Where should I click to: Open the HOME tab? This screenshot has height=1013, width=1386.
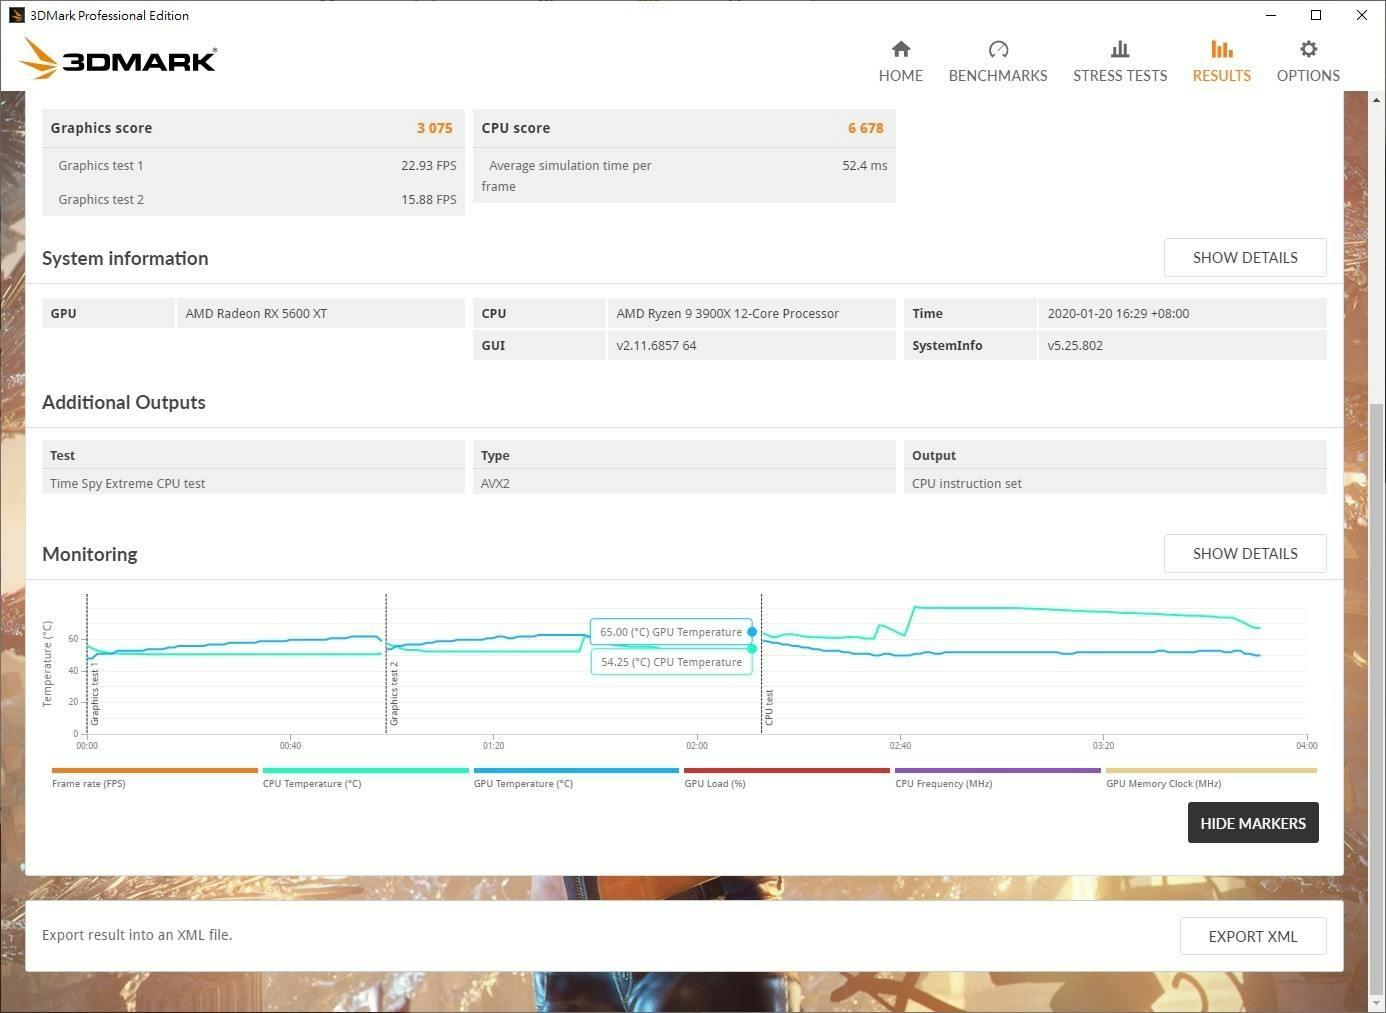coord(900,62)
